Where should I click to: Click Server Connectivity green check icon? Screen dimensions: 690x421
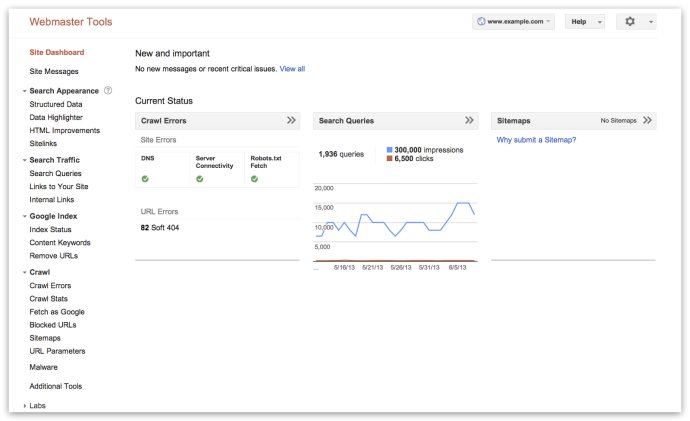[x=200, y=179]
